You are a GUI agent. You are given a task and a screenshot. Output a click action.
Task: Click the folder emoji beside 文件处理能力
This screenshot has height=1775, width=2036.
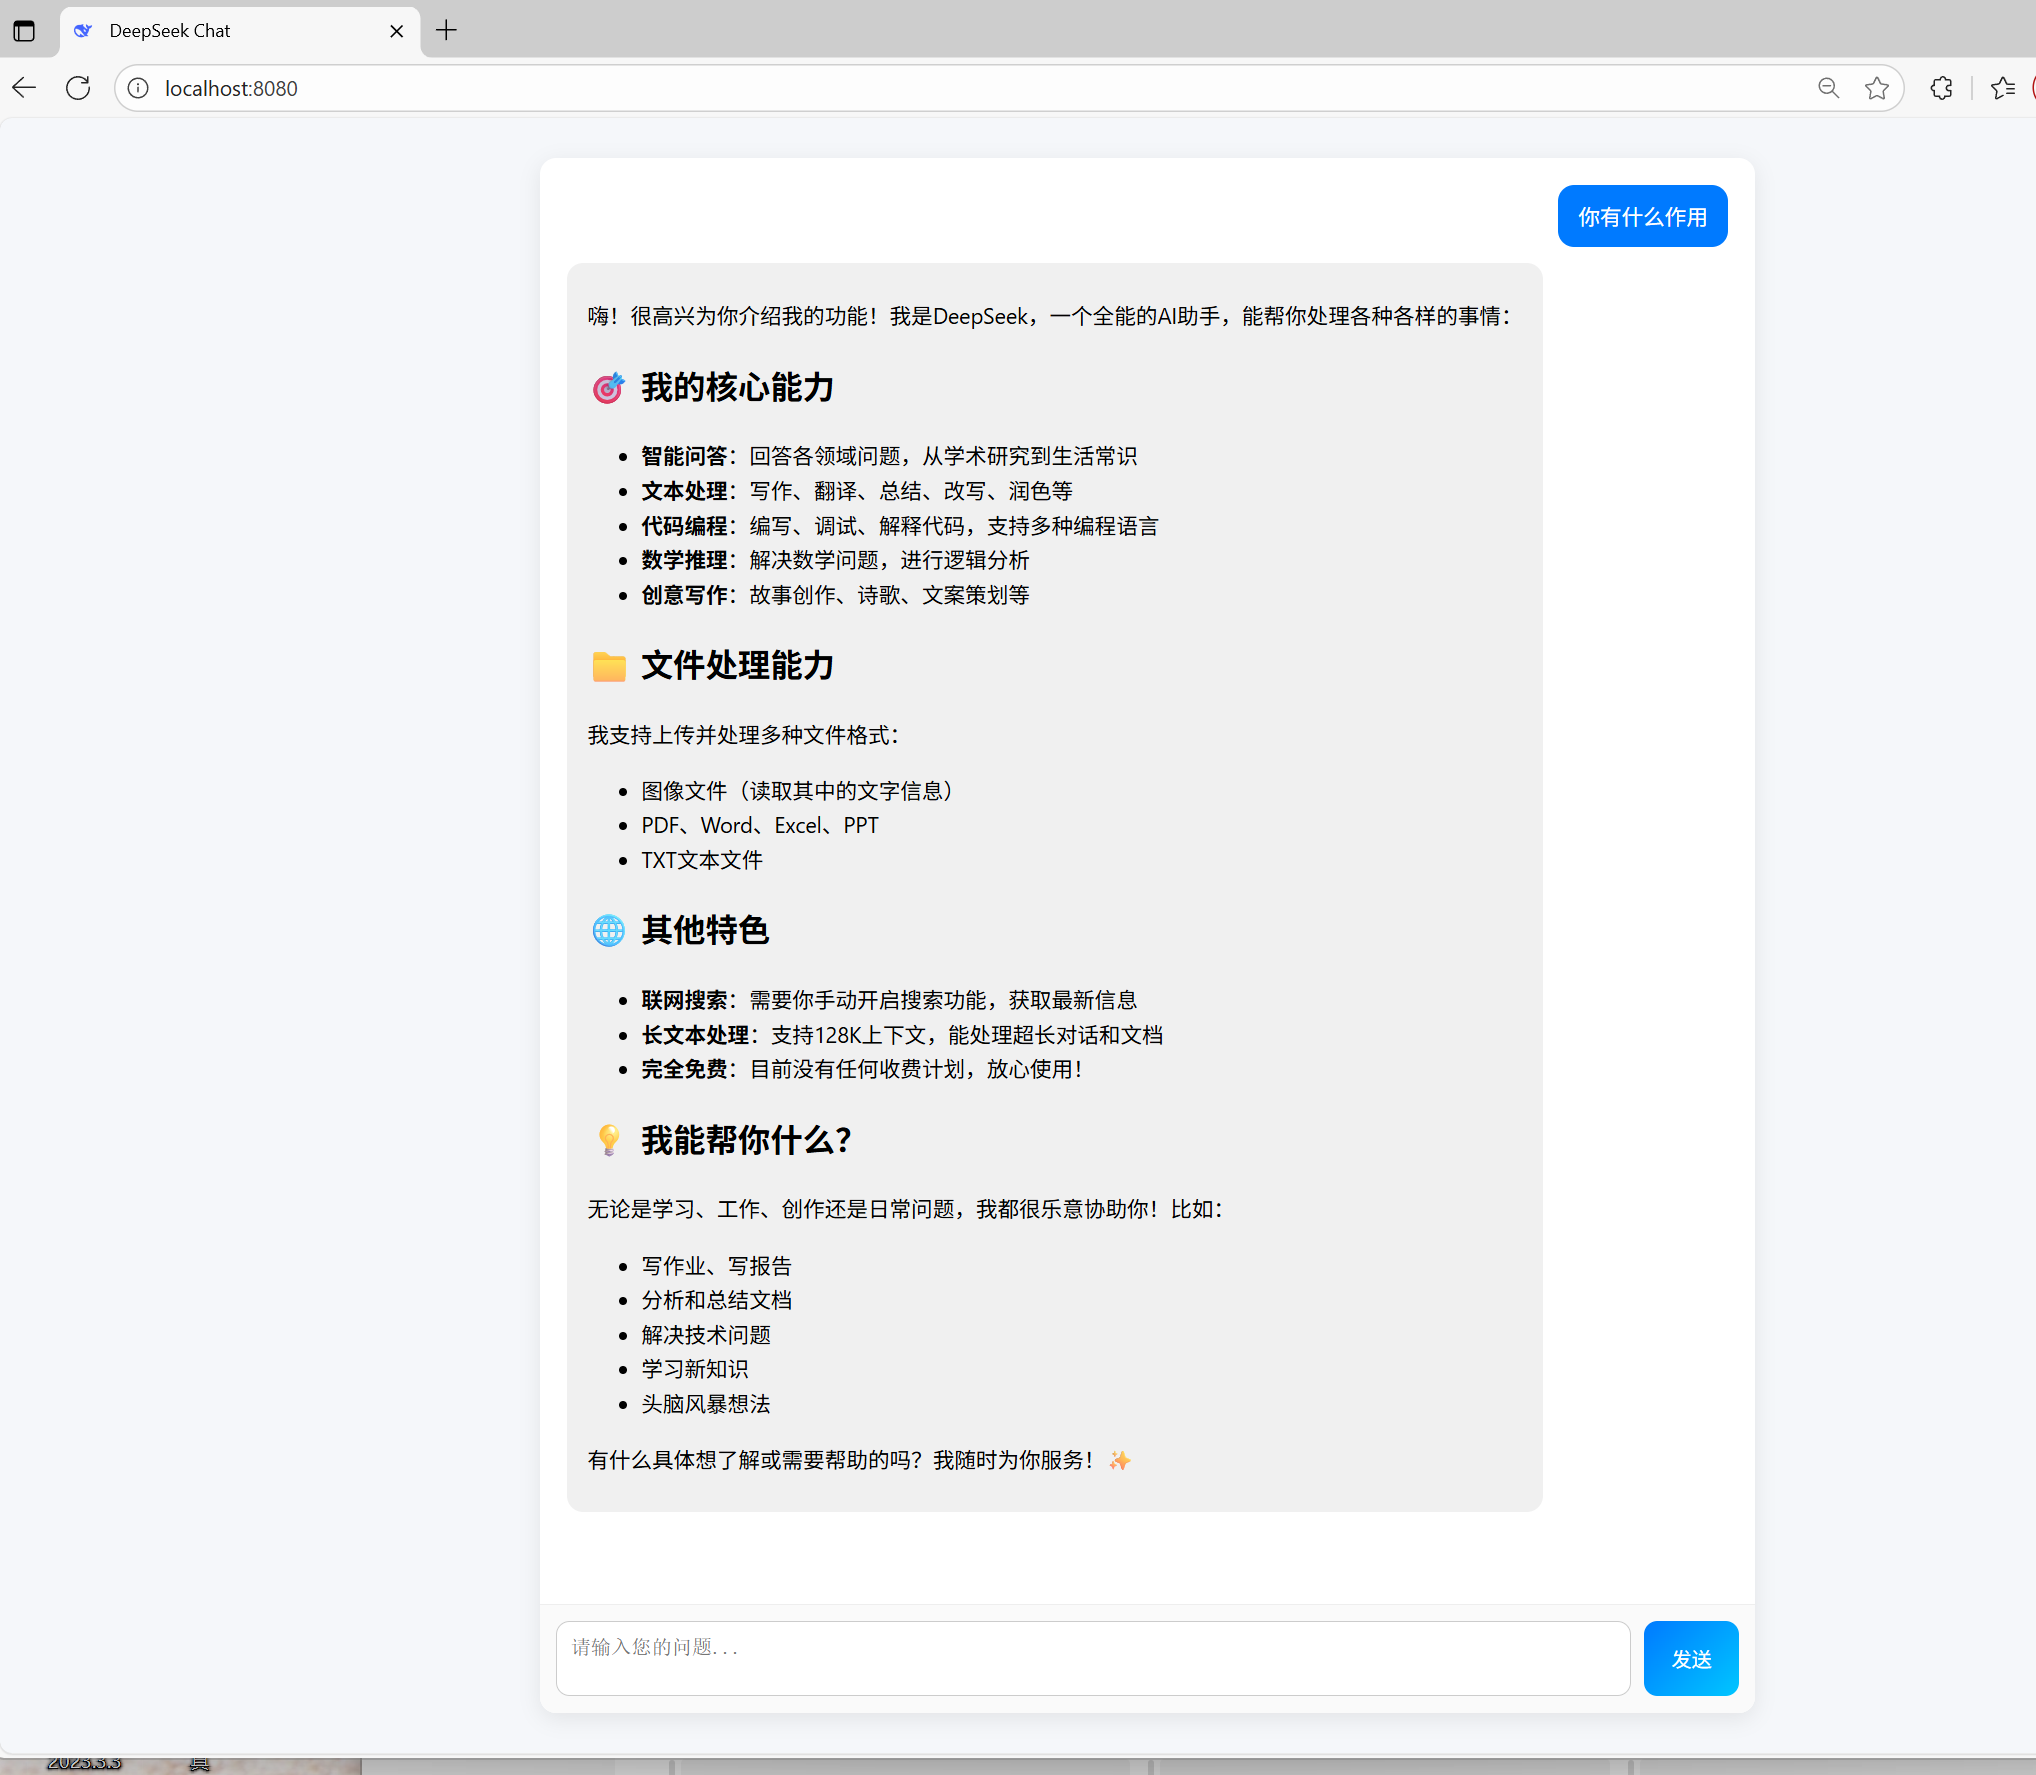click(x=608, y=666)
